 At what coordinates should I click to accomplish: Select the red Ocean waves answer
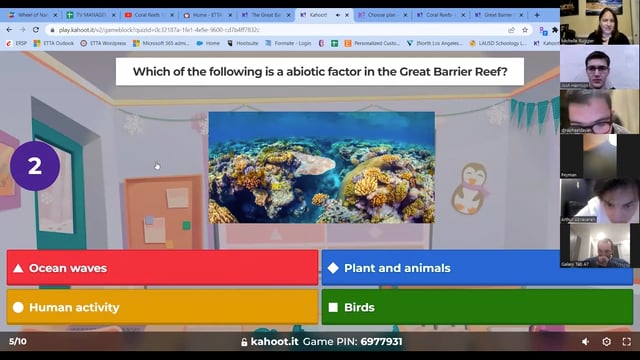[x=162, y=268]
